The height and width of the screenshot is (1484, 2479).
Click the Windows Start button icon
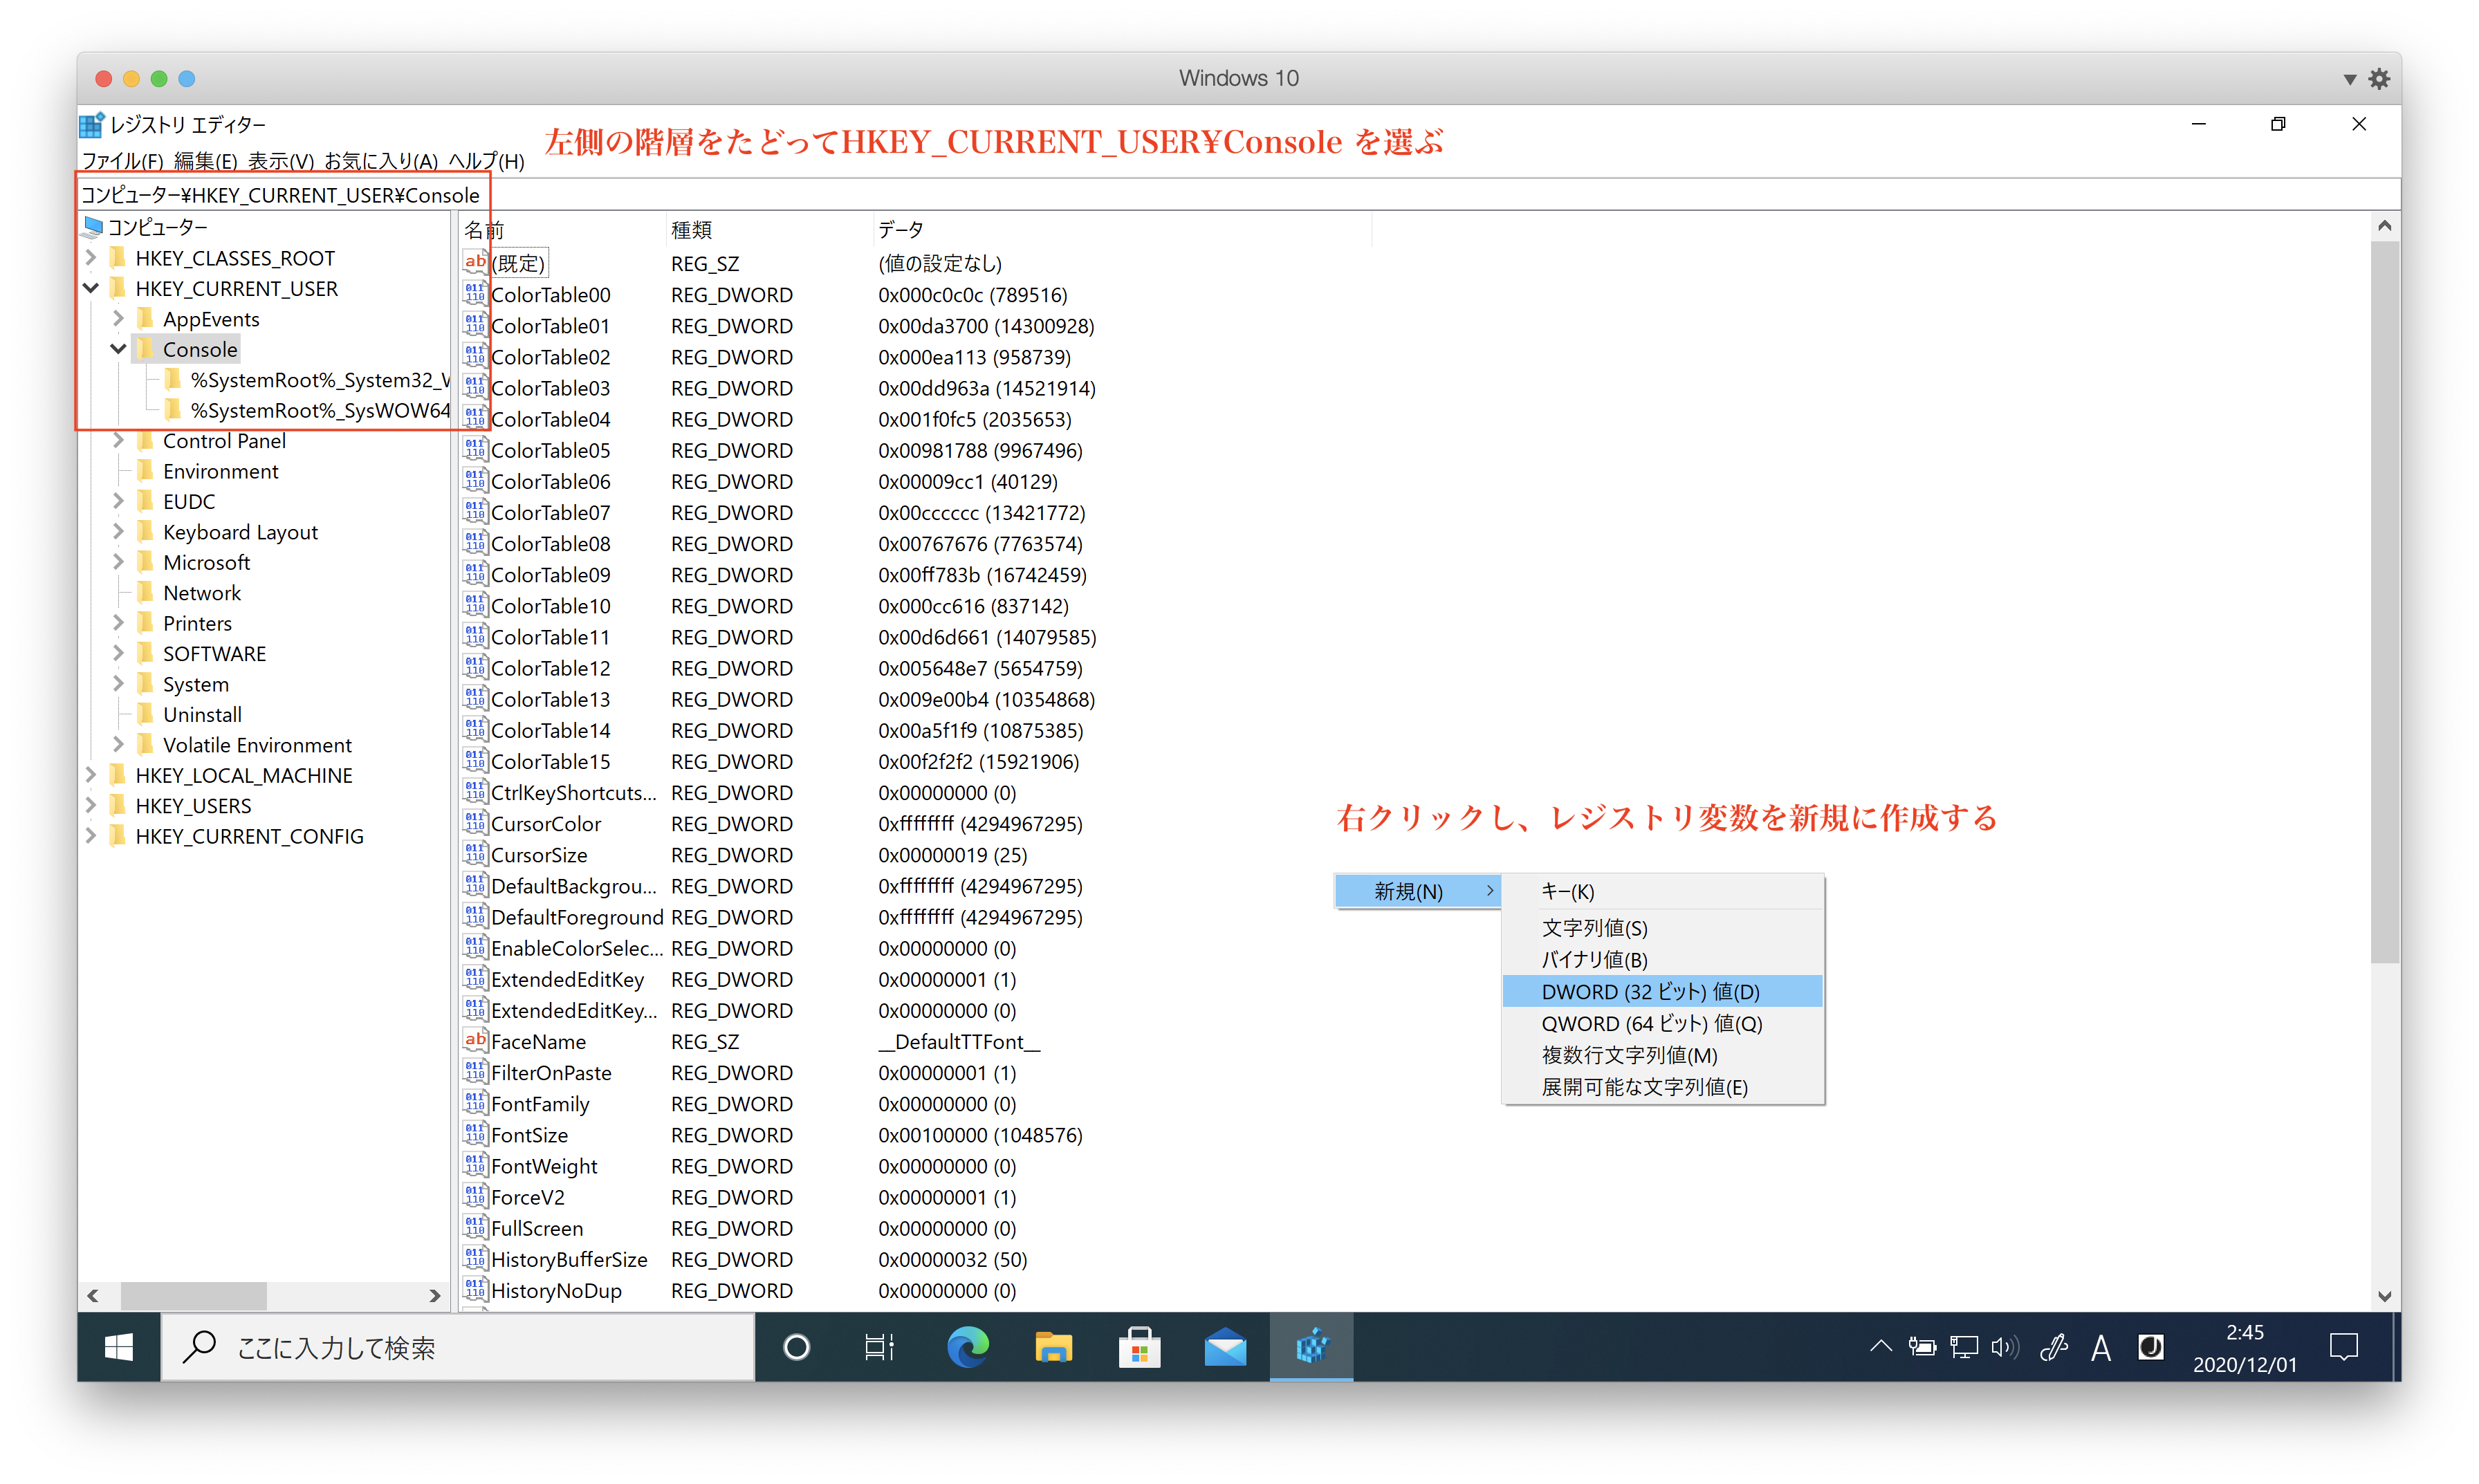click(118, 1348)
